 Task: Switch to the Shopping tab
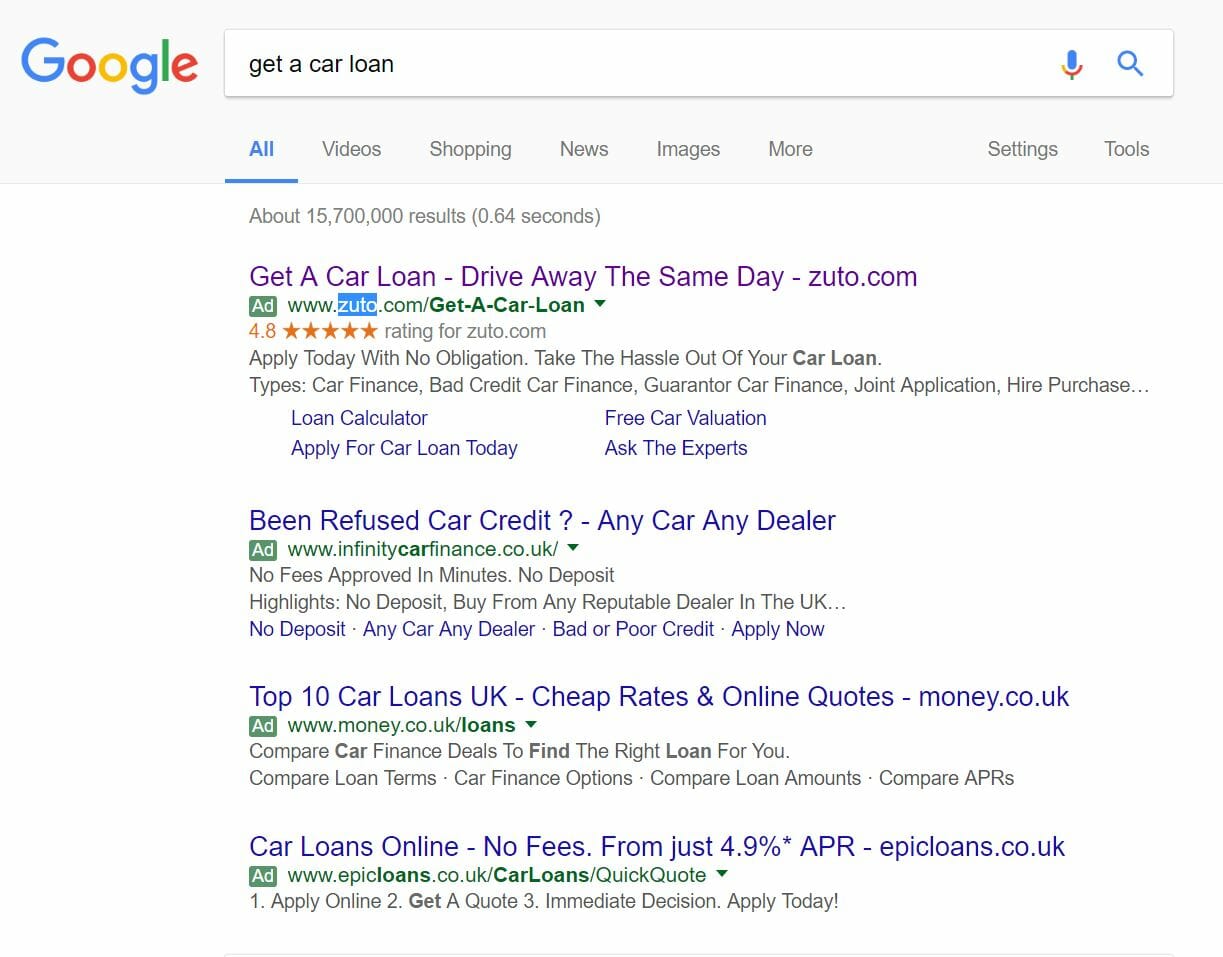pos(470,149)
